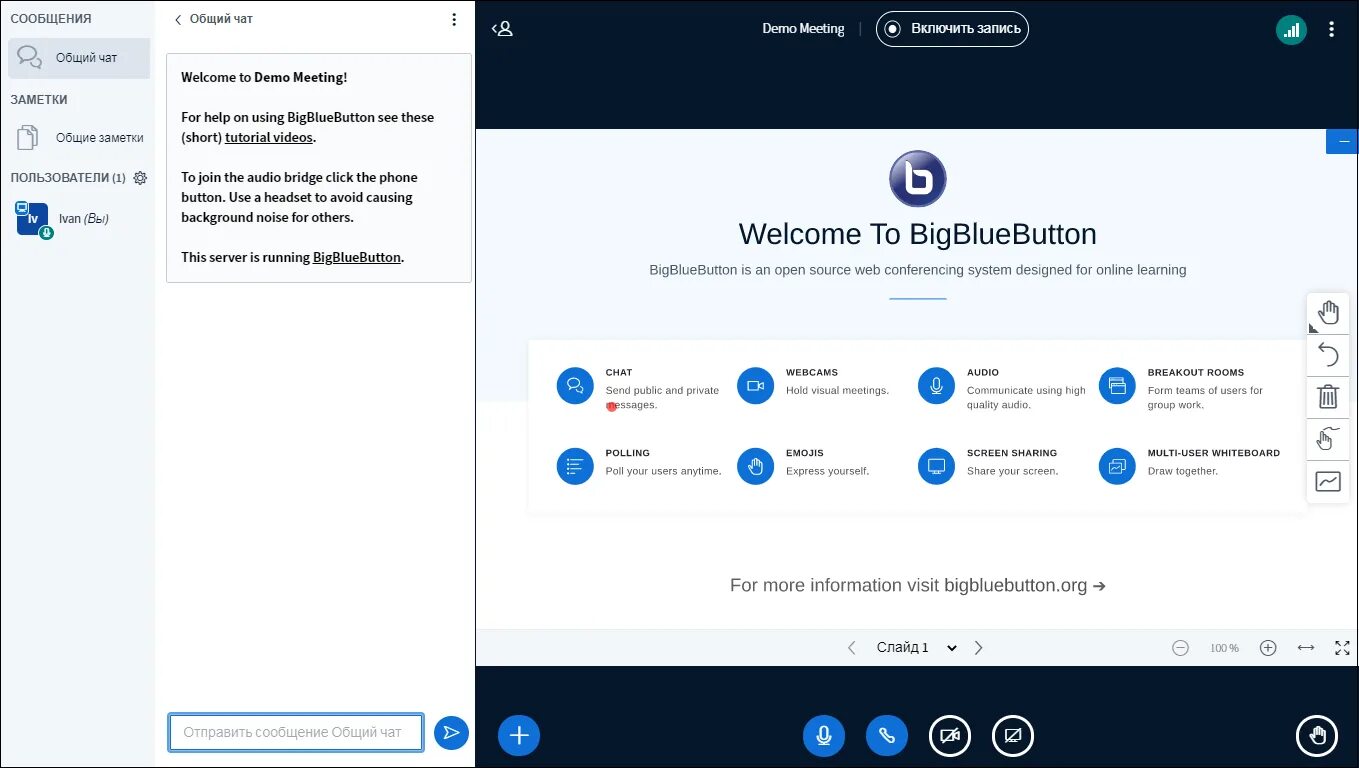Viewport: 1359px width, 768px height.
Task: Undo the last whiteboard annotation
Action: click(1328, 355)
